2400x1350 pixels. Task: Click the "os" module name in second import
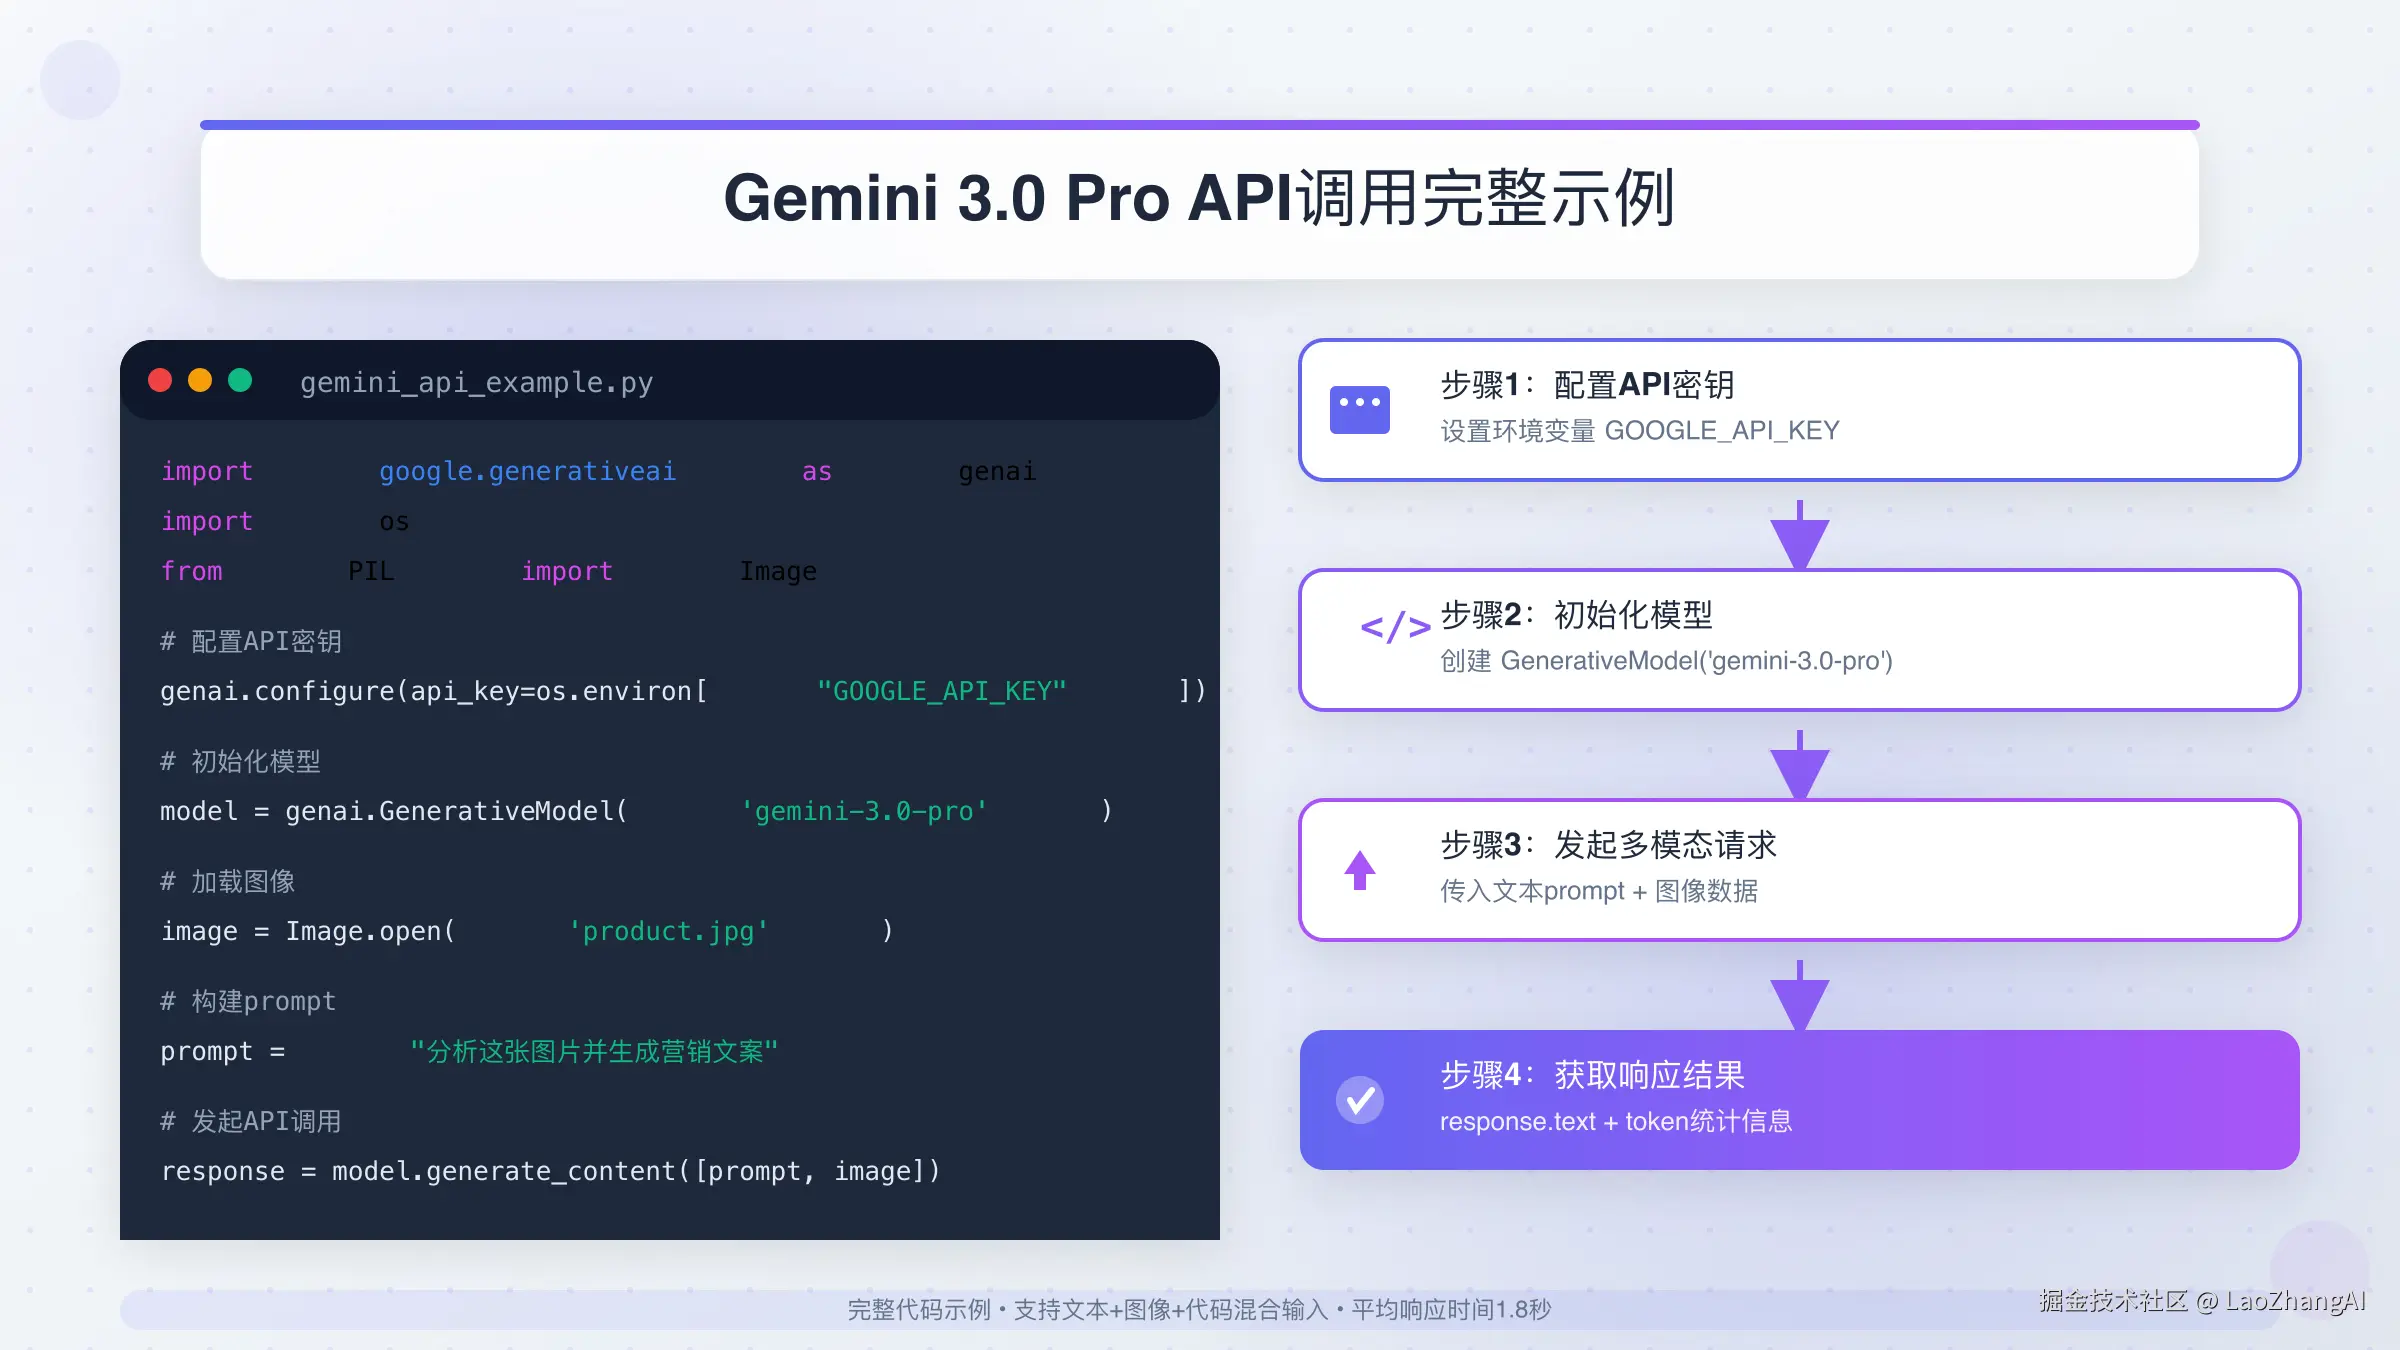pos(394,521)
